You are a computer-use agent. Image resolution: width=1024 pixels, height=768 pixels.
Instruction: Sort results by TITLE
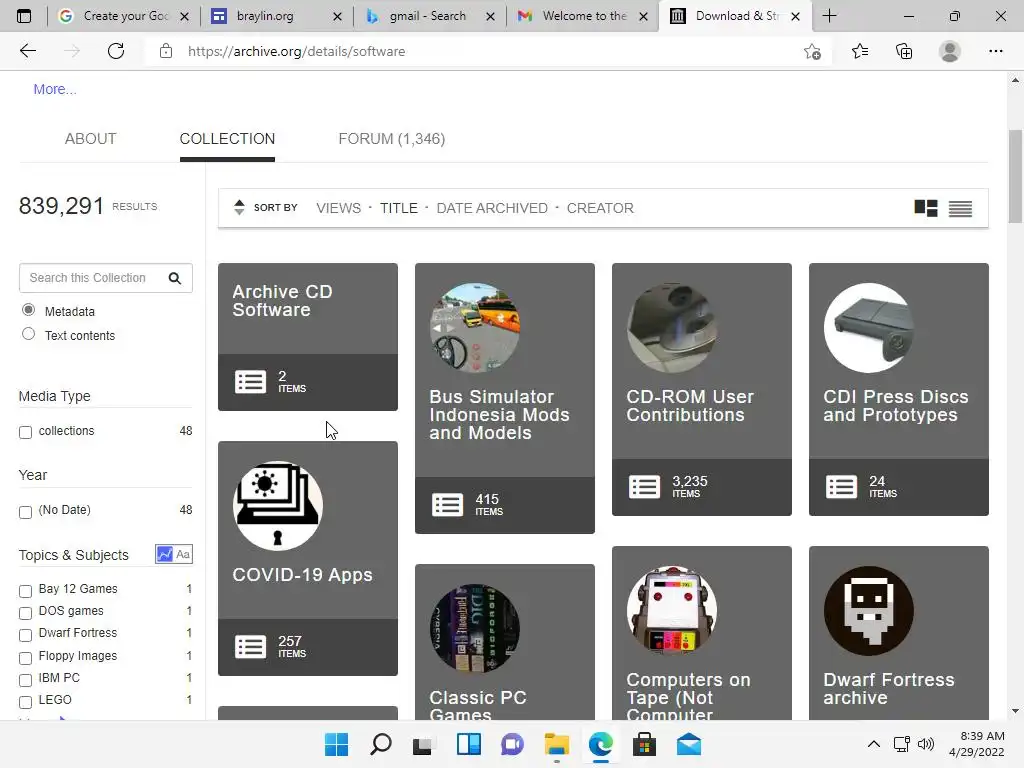click(x=398, y=208)
